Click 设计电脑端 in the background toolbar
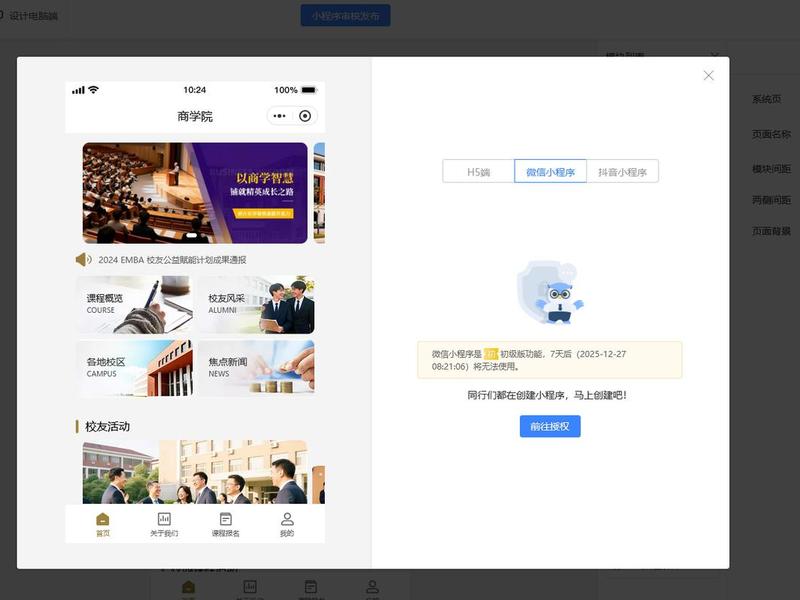Image resolution: width=800 pixels, height=600 pixels. pos(34,16)
